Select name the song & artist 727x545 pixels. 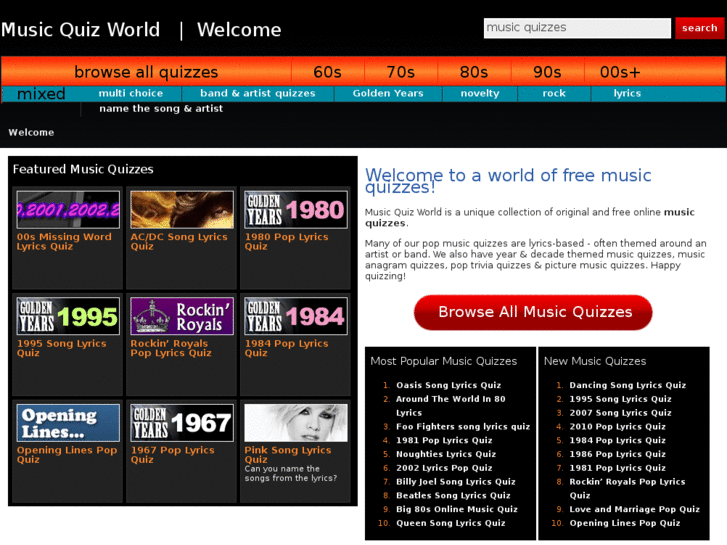pos(161,109)
